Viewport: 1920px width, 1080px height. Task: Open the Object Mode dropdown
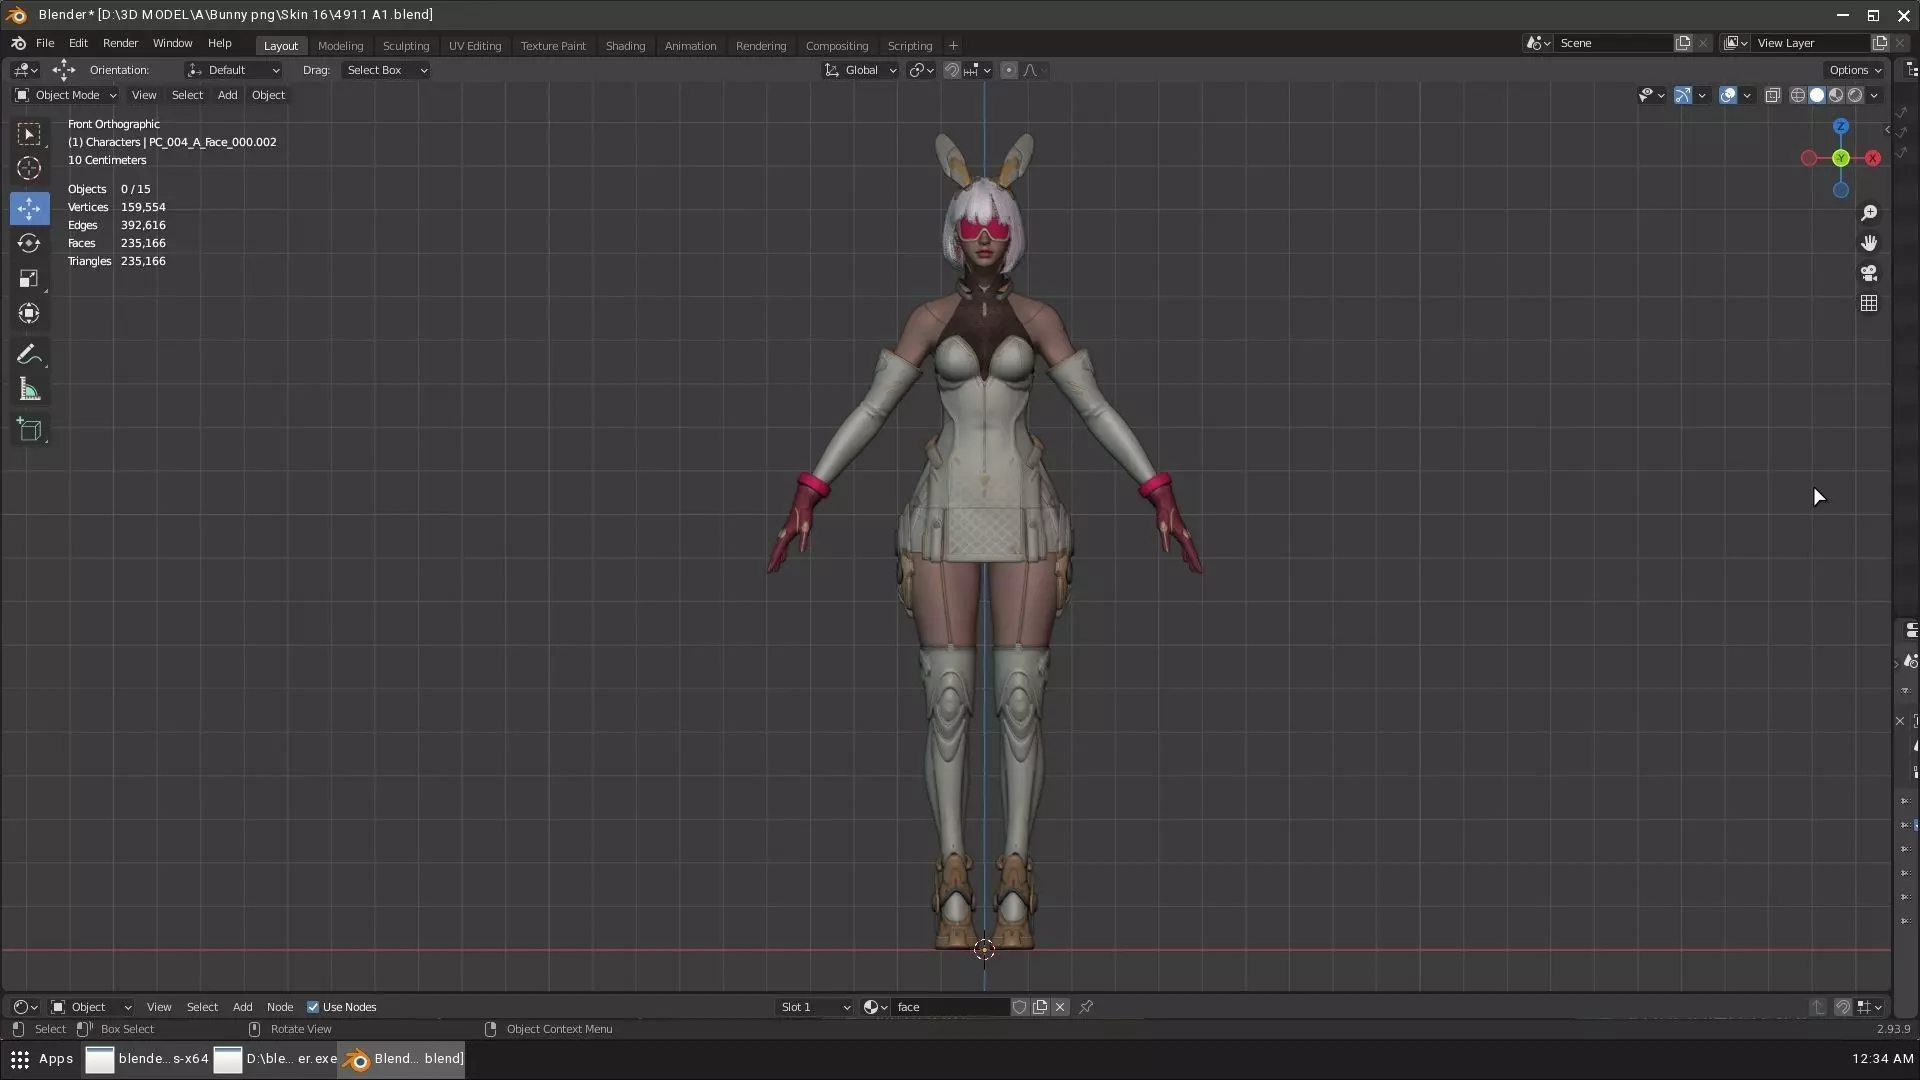point(66,95)
